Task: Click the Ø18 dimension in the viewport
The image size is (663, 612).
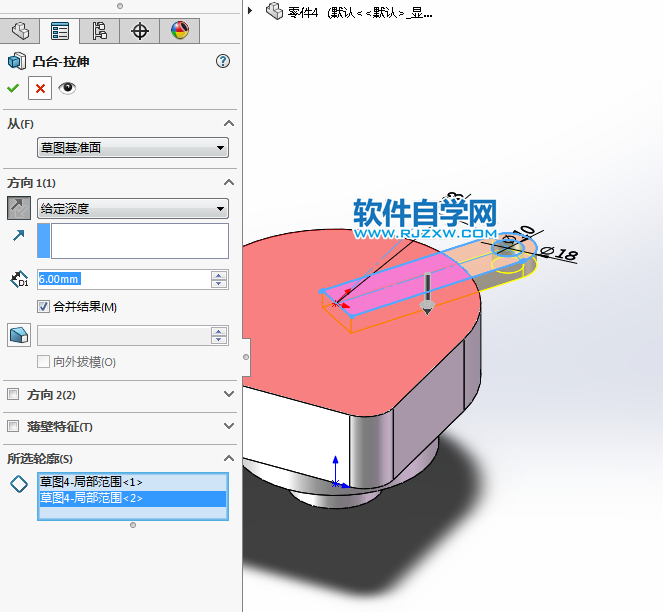Action: tap(559, 253)
